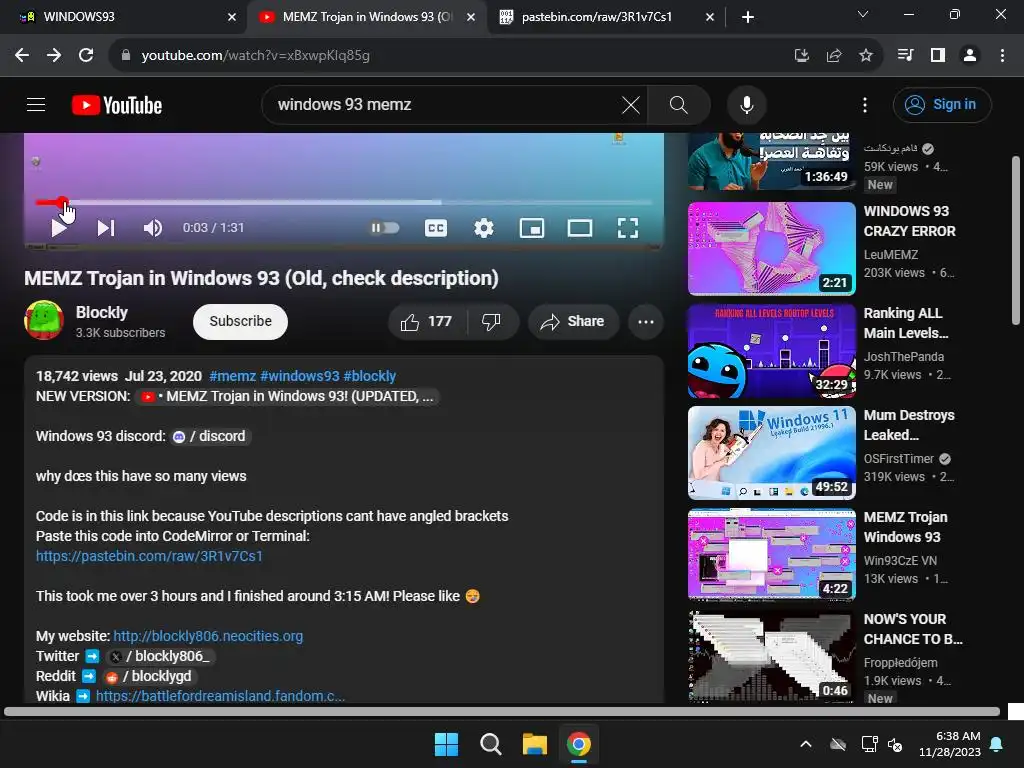This screenshot has height=768, width=1024.
Task: Open Blockly channel avatar
Action: 44,321
